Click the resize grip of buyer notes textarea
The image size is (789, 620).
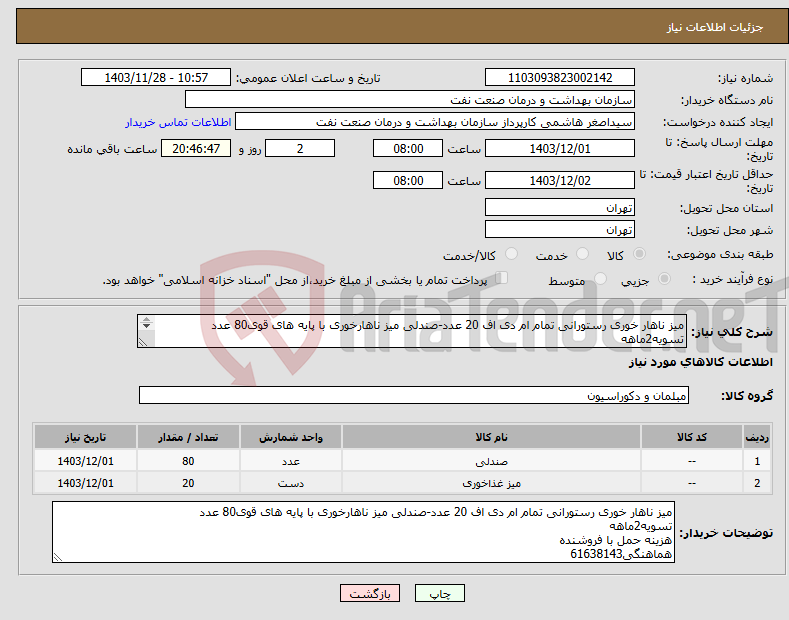pyautogui.click(x=58, y=557)
